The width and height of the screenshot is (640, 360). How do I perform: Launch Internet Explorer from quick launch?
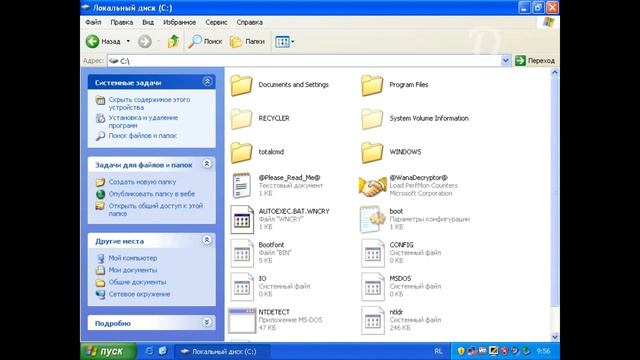(x=149, y=351)
